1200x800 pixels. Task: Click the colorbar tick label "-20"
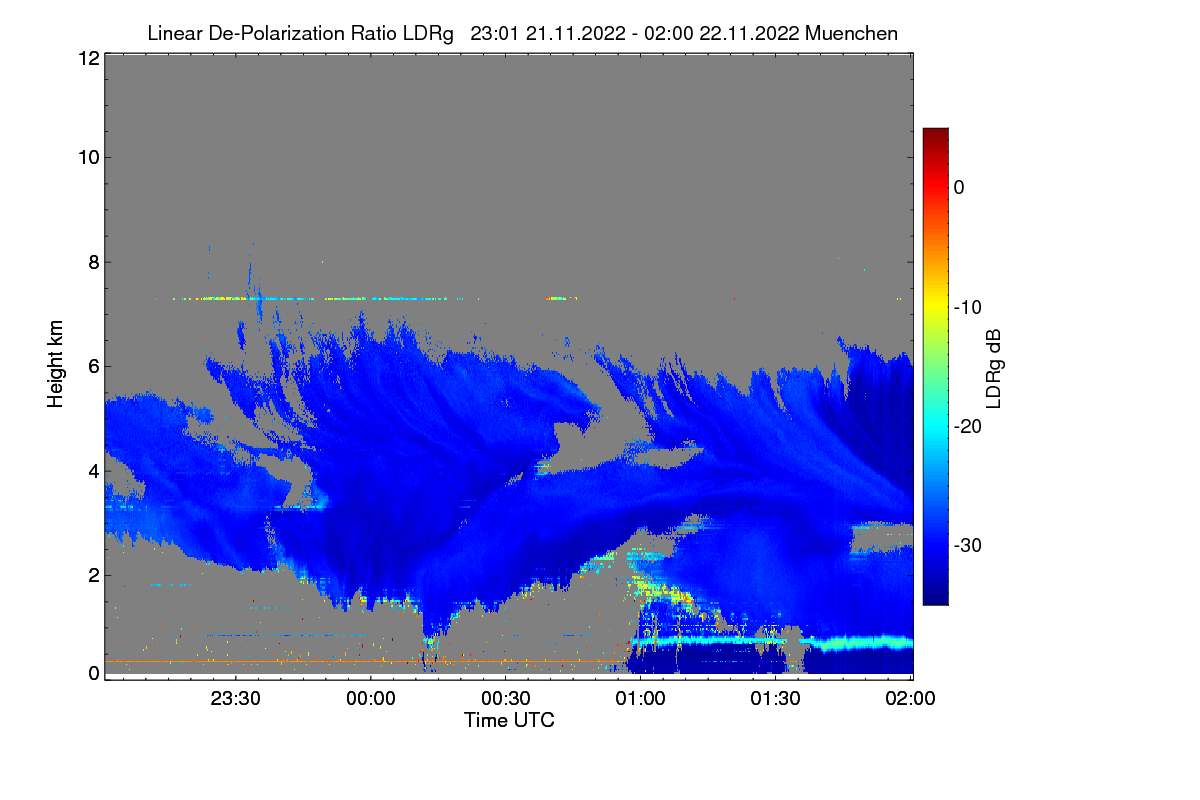pos(967,426)
